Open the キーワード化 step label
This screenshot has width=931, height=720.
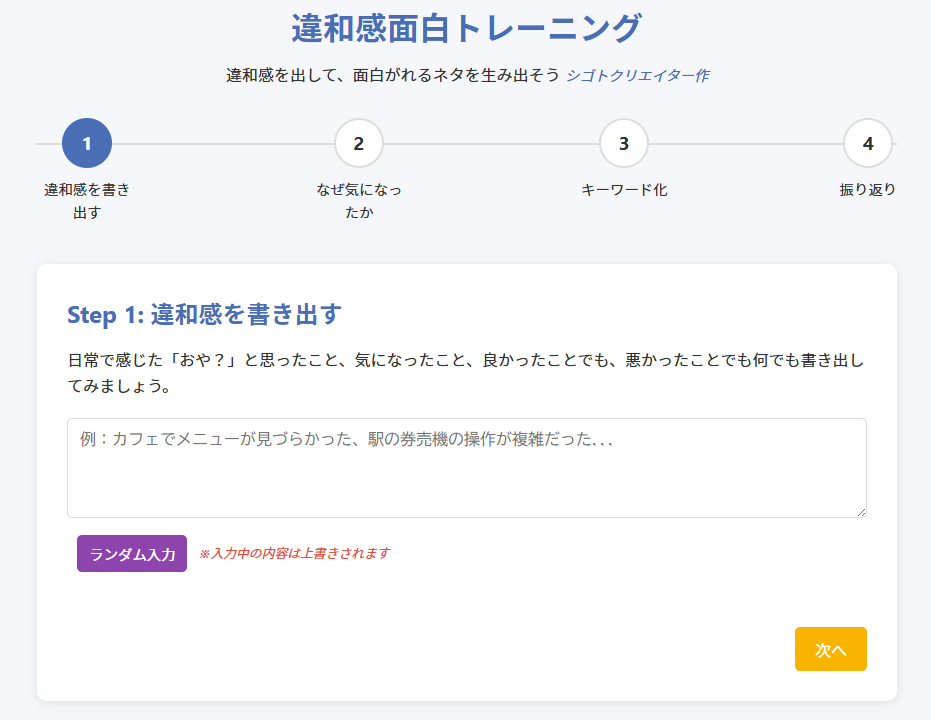(x=624, y=190)
